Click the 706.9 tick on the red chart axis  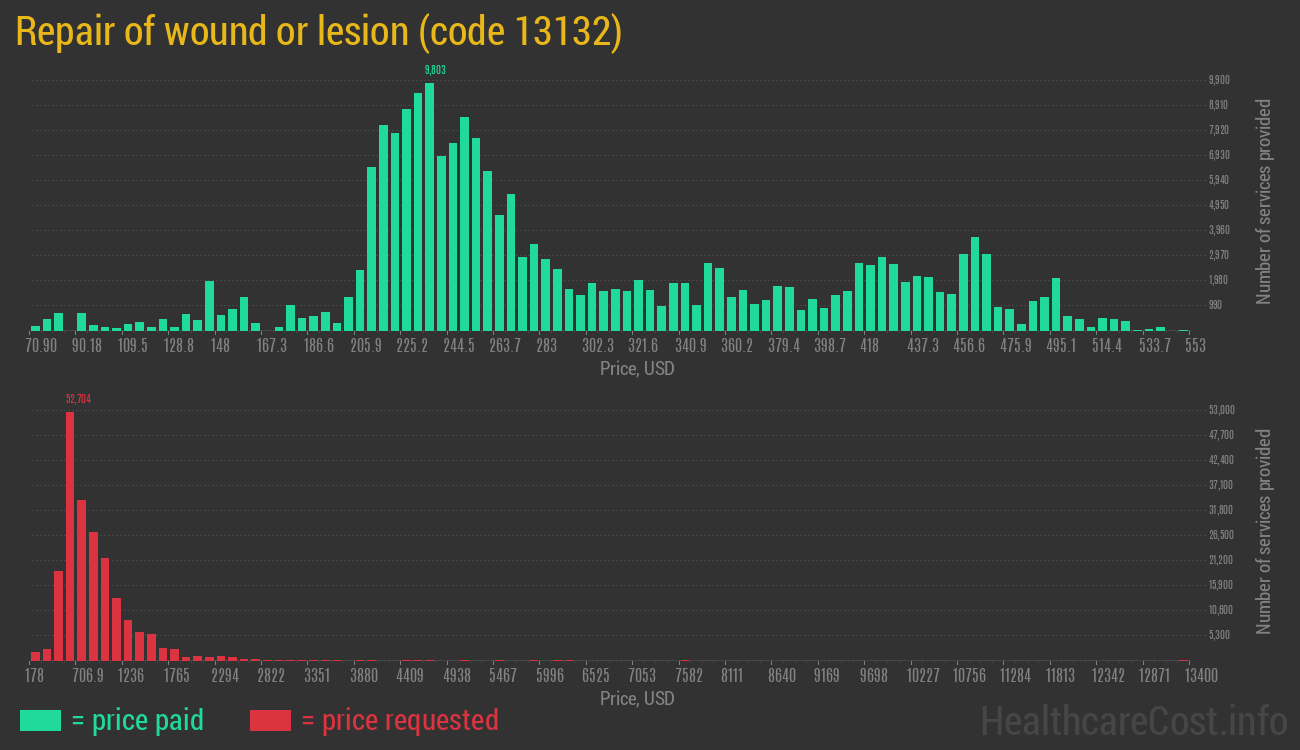pyautogui.click(x=88, y=676)
